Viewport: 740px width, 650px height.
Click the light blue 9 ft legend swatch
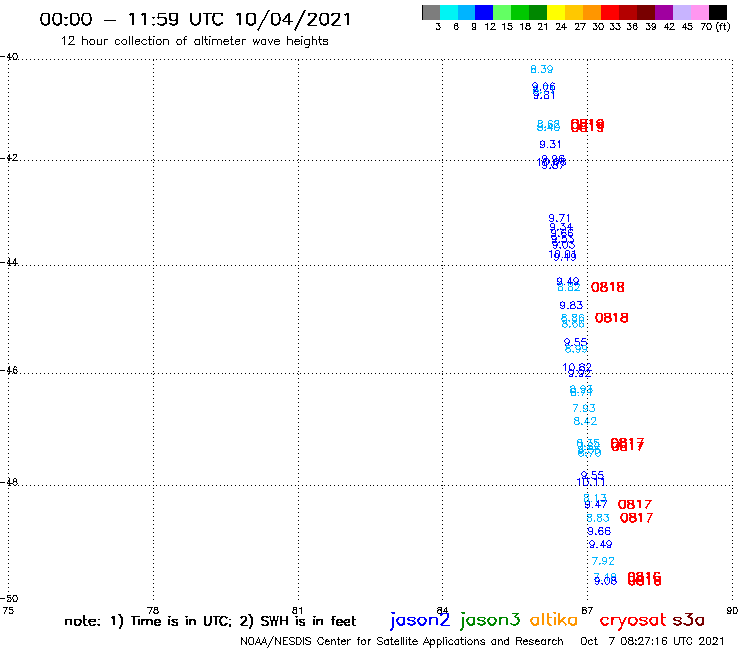point(466,12)
